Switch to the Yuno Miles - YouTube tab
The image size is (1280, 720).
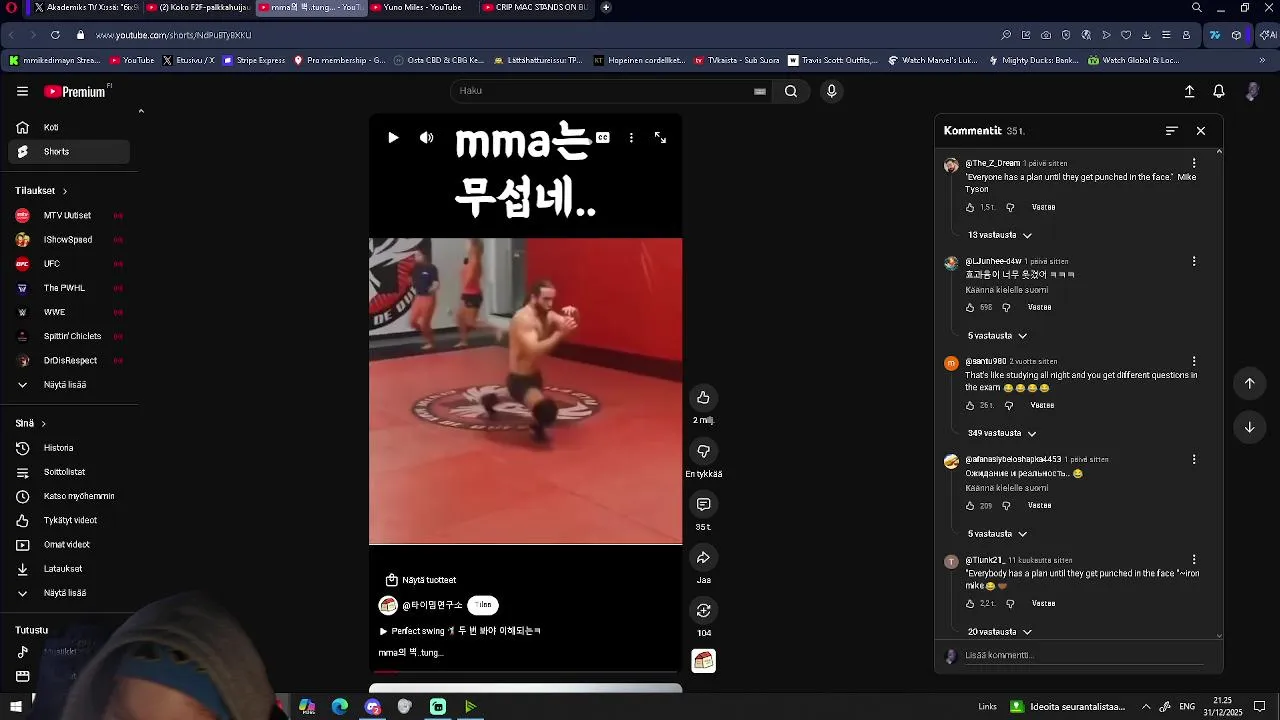pyautogui.click(x=422, y=7)
